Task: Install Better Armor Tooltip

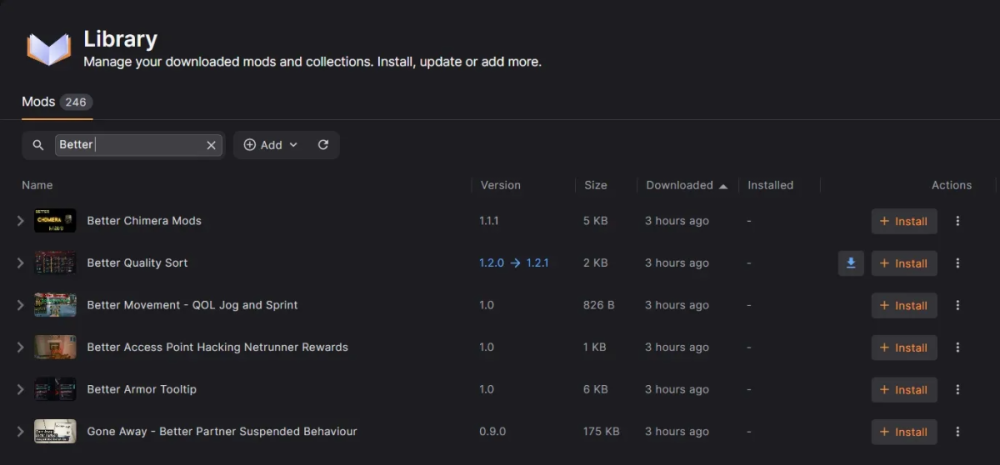Action: [904, 390]
